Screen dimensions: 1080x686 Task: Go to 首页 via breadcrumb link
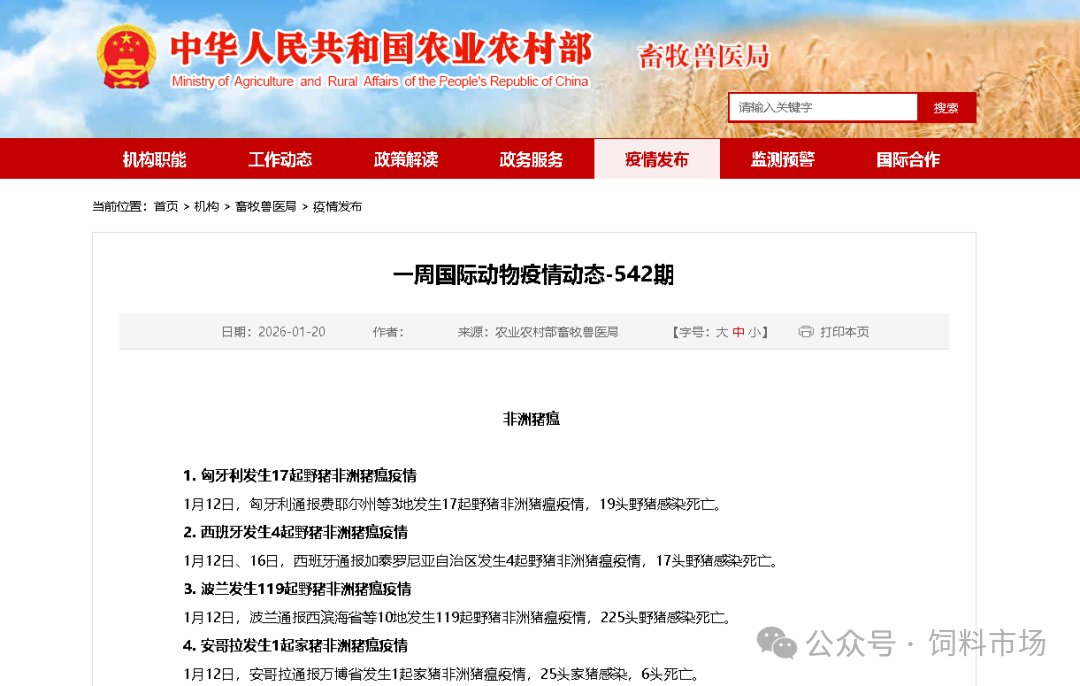click(165, 207)
